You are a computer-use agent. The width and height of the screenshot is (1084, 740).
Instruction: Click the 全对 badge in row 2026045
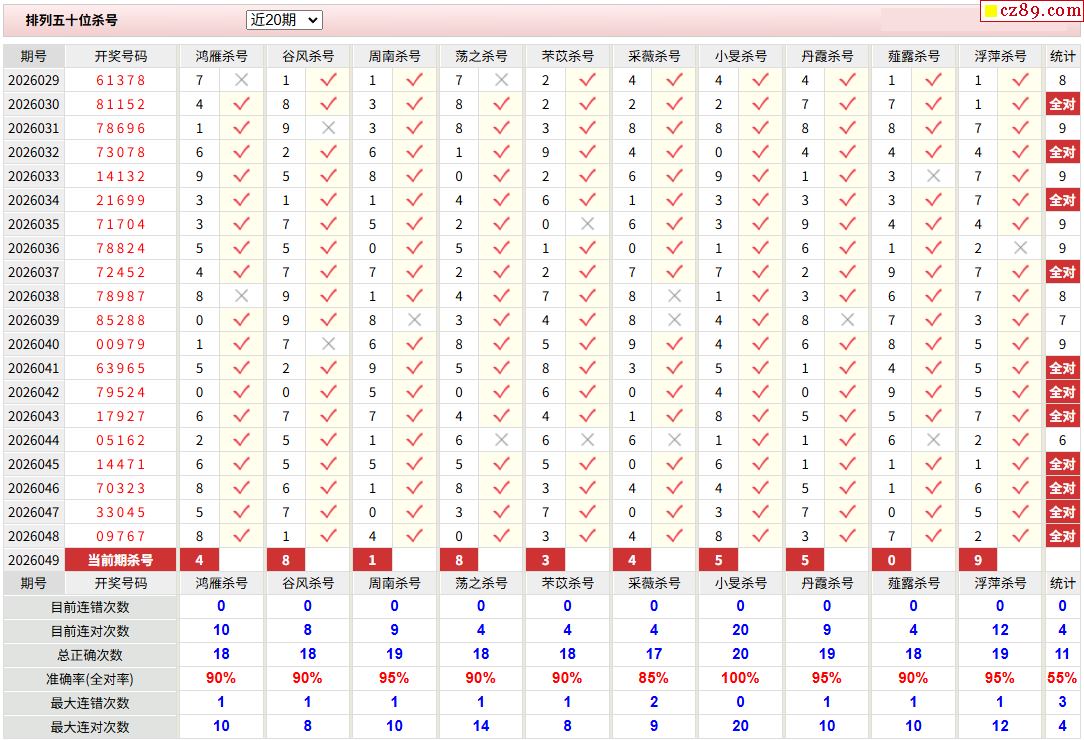pos(1063,464)
